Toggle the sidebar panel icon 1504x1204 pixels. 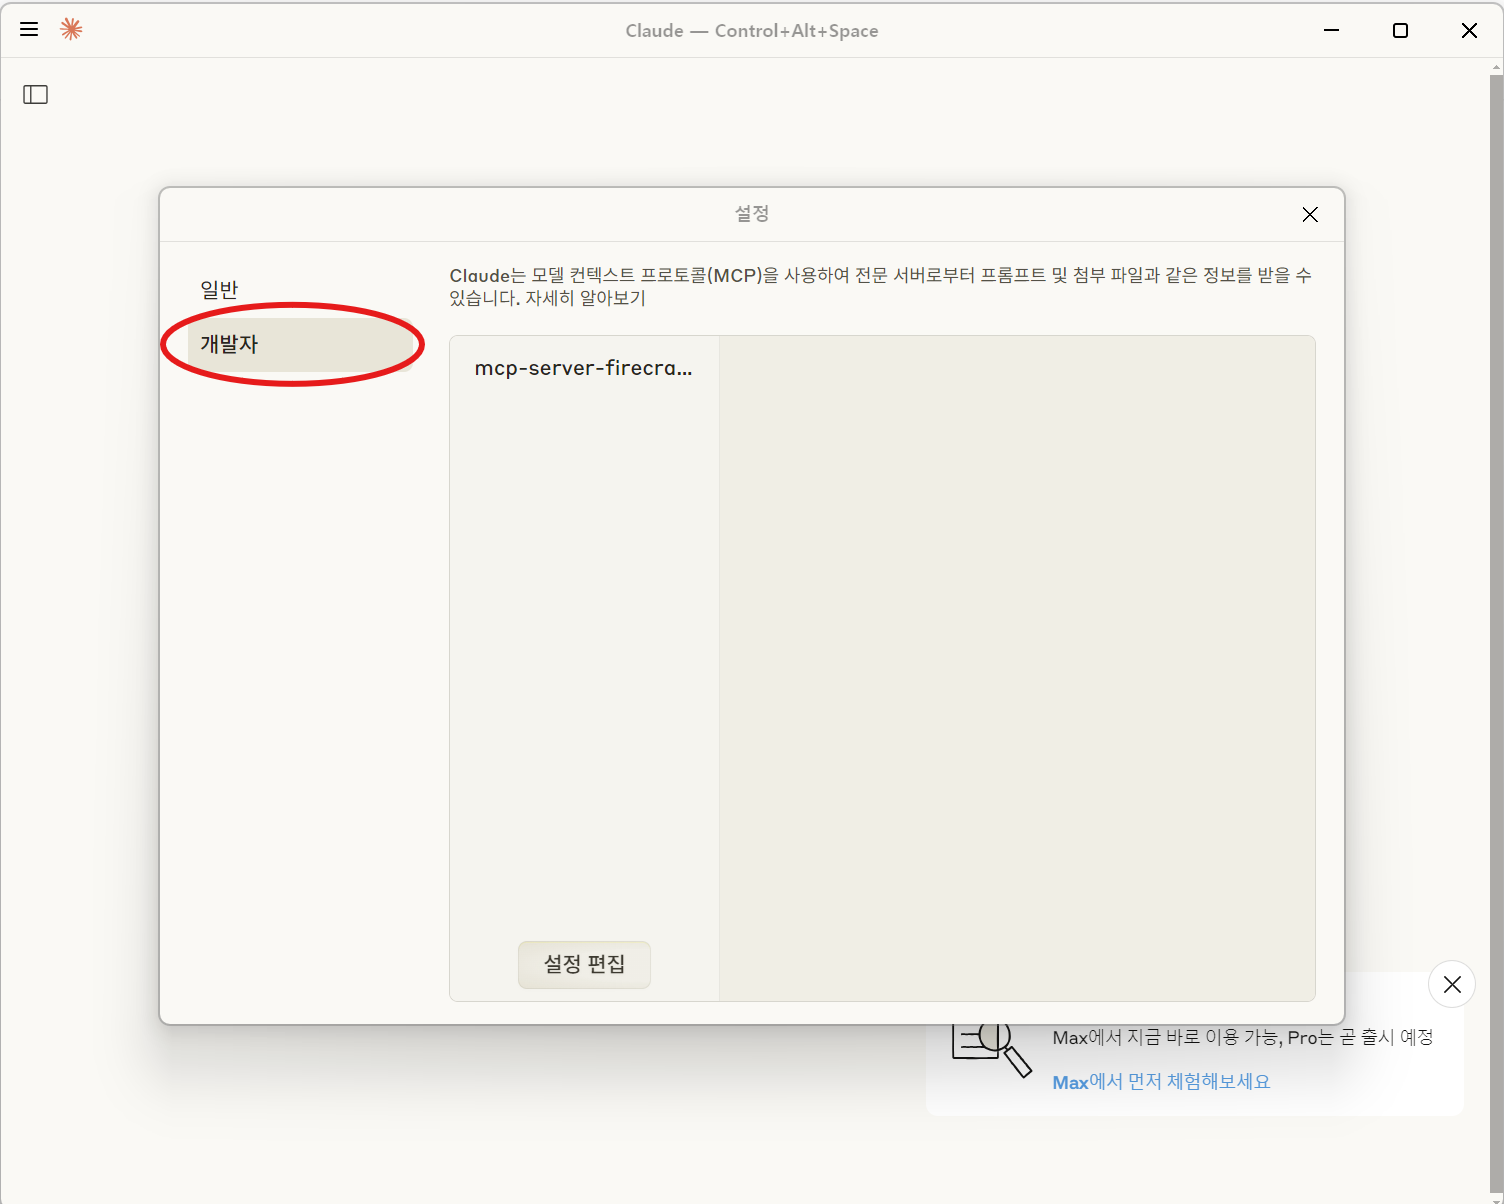36,94
